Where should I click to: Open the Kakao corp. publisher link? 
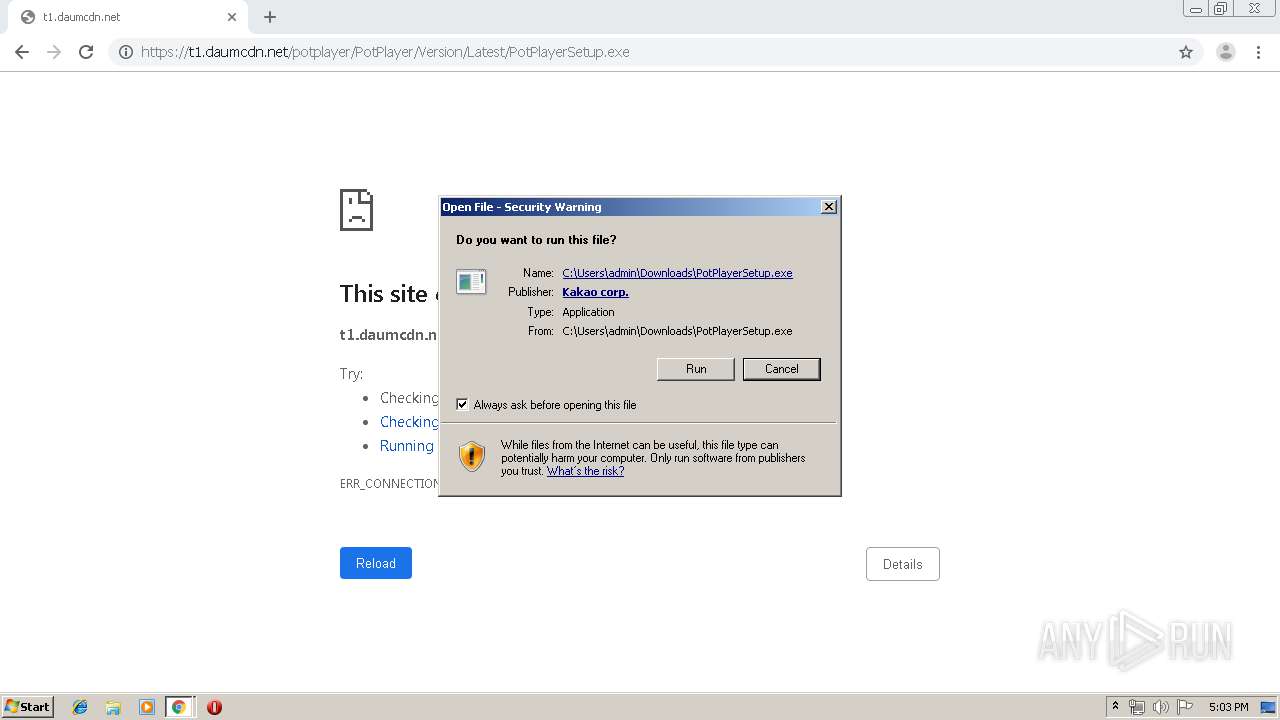pos(595,292)
